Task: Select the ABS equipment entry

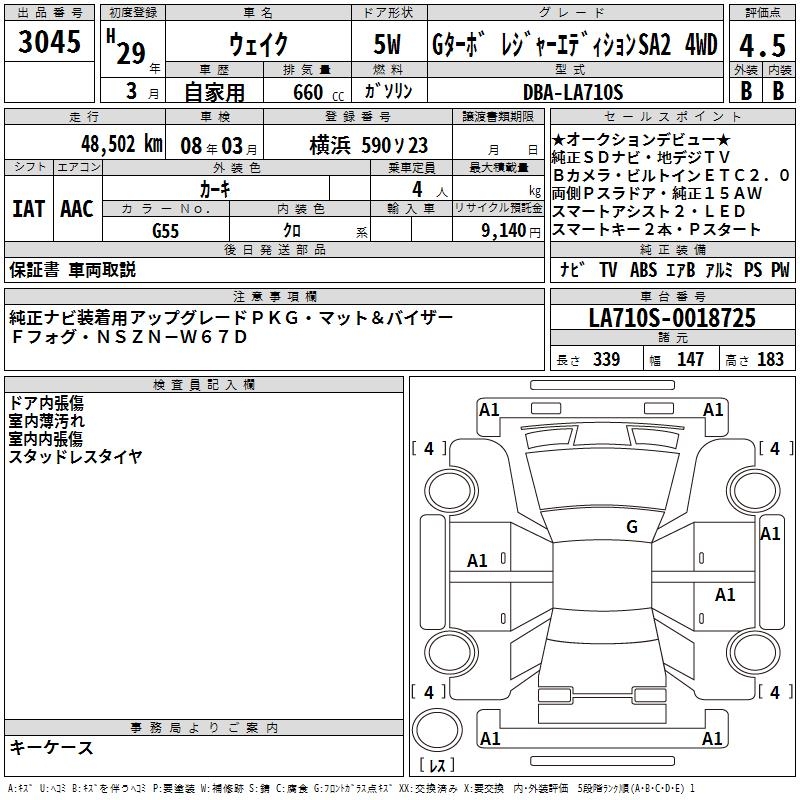Action: coord(643,269)
